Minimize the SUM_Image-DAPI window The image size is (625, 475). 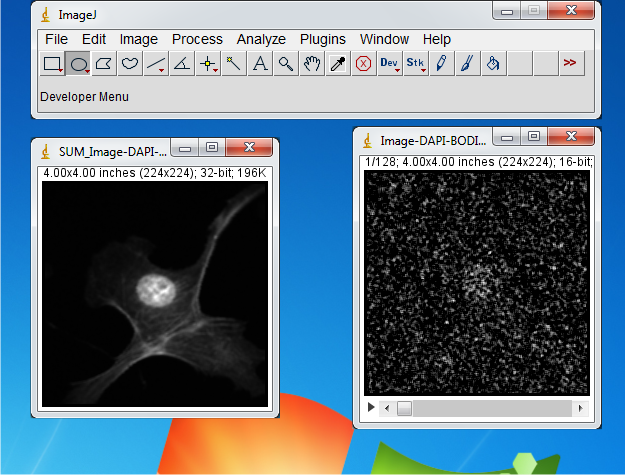(x=185, y=148)
